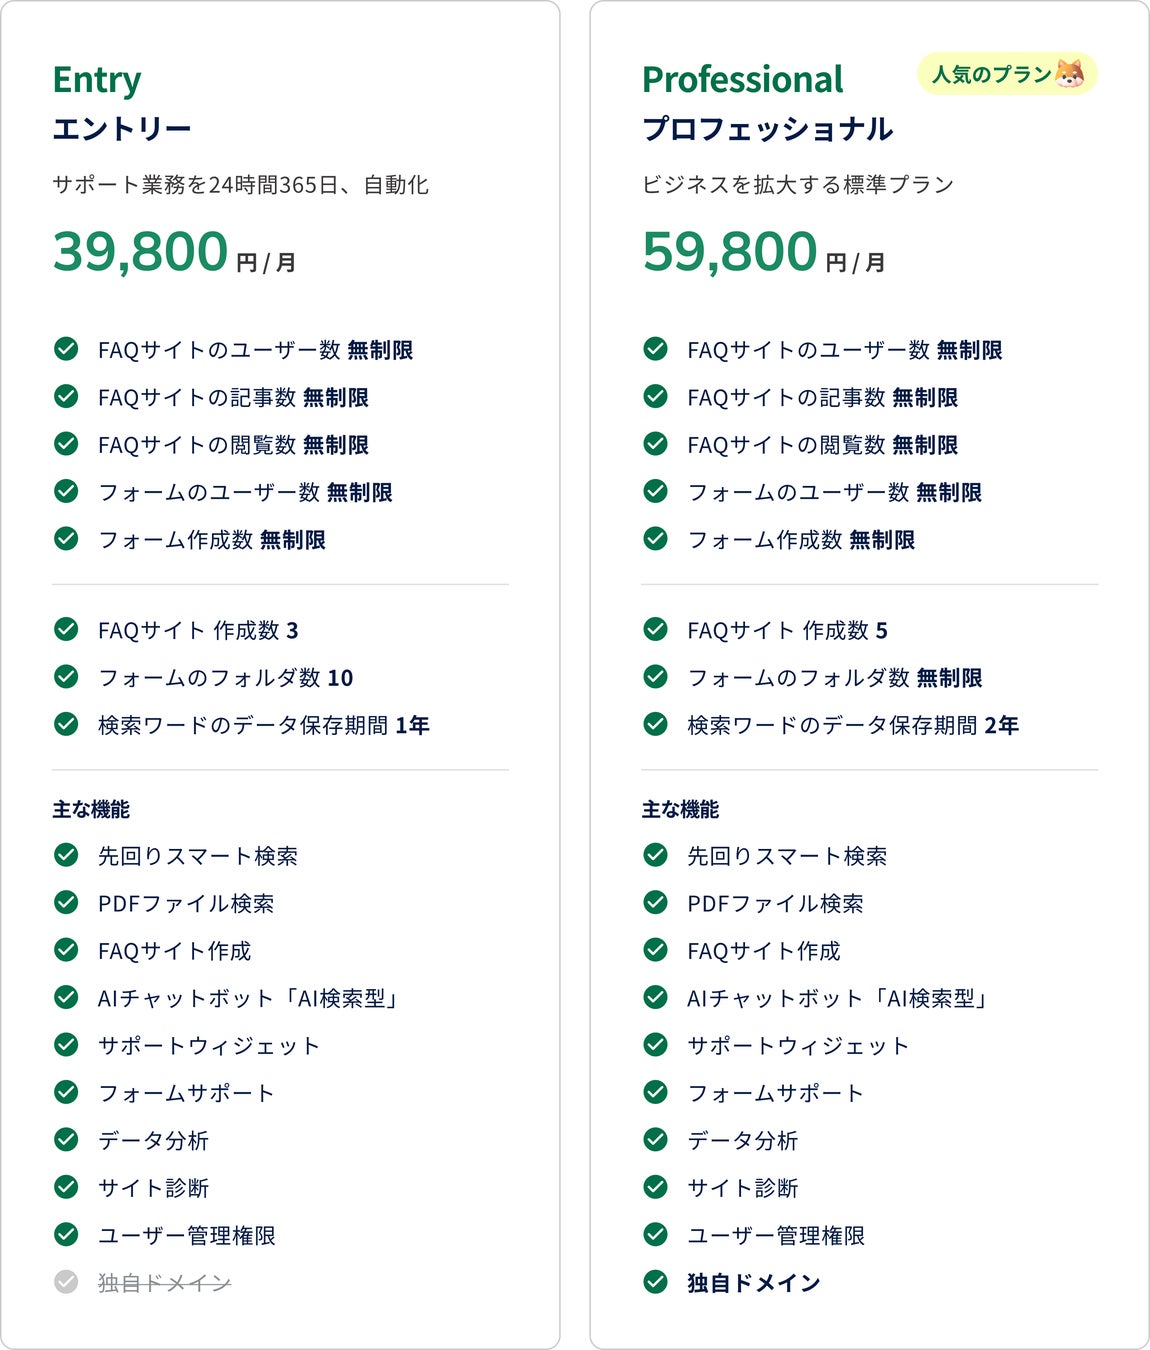
Task: Click check icon for Professional データ分析
Action: [x=656, y=1140]
